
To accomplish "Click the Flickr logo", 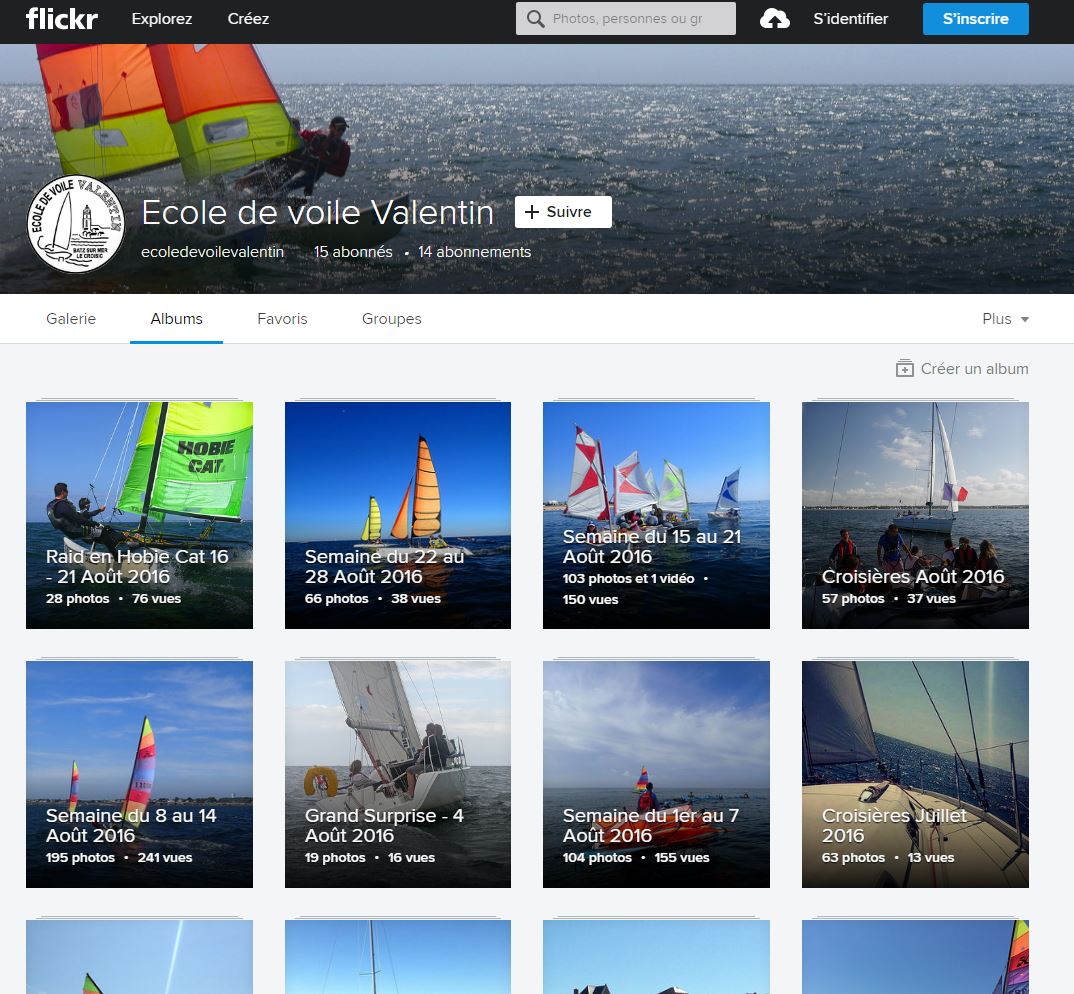I will click(x=62, y=18).
